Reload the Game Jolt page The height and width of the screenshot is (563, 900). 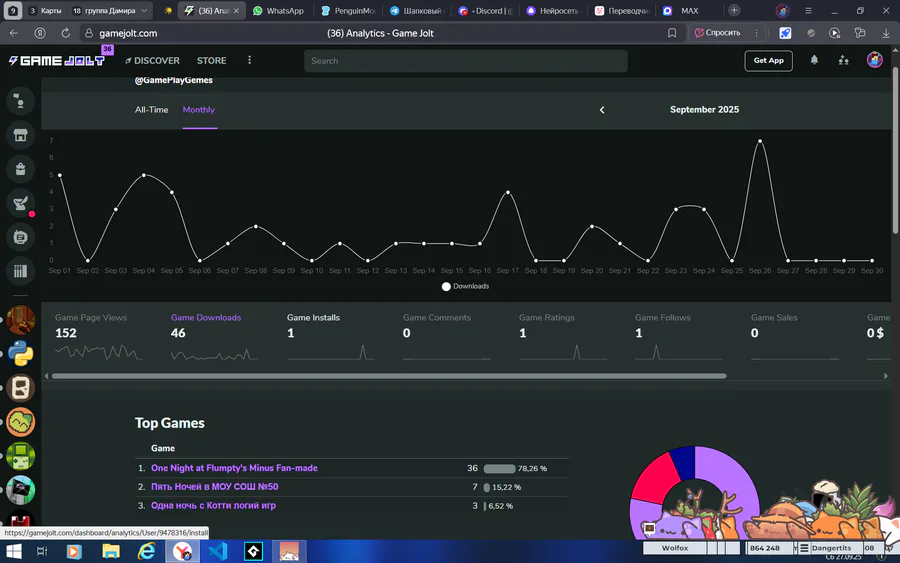pyautogui.click(x=65, y=33)
